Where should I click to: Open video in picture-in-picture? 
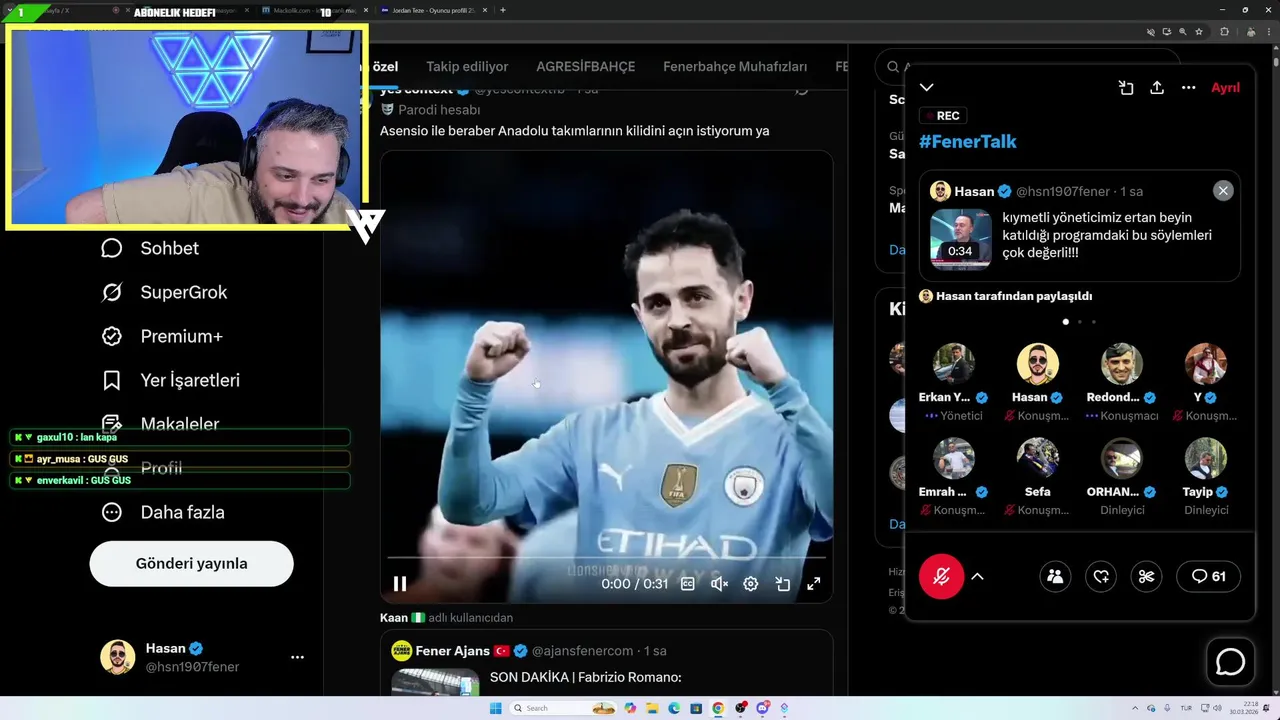click(x=783, y=584)
